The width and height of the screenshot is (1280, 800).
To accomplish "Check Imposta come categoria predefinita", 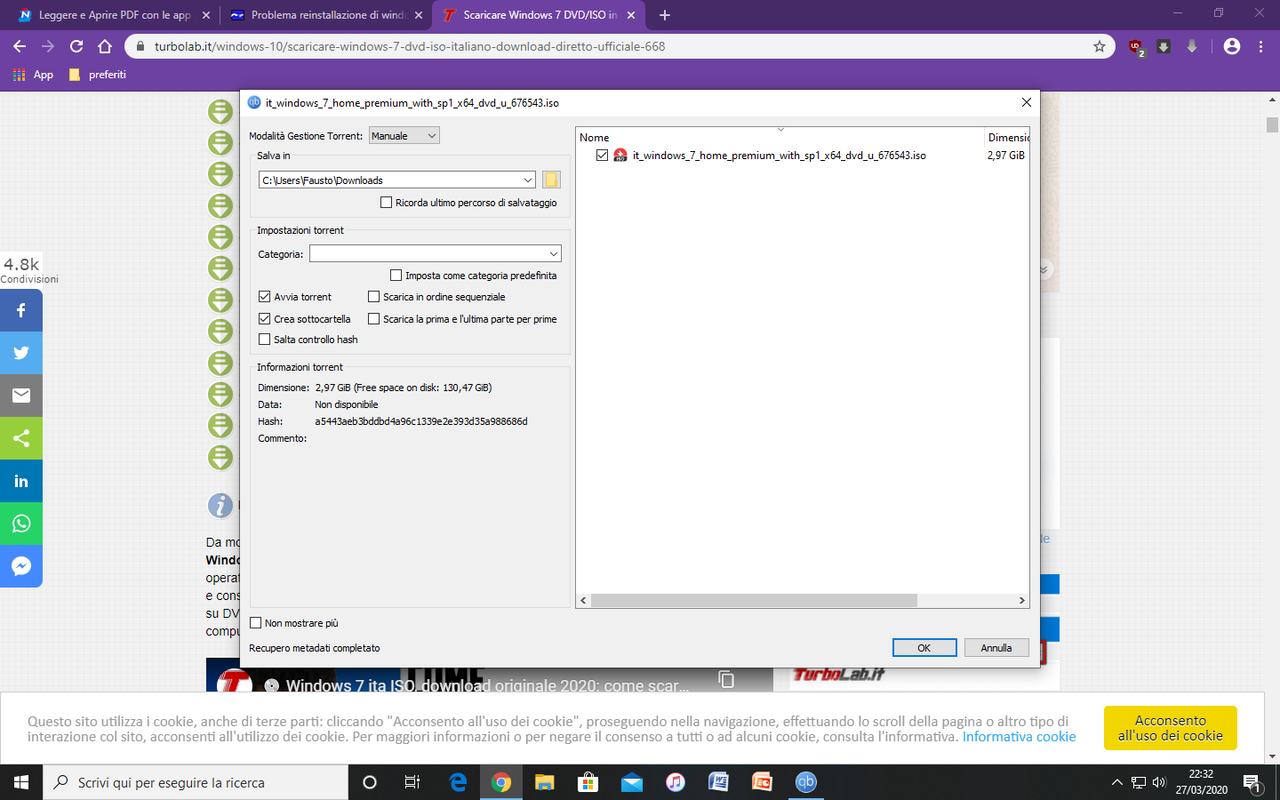I will click(396, 276).
